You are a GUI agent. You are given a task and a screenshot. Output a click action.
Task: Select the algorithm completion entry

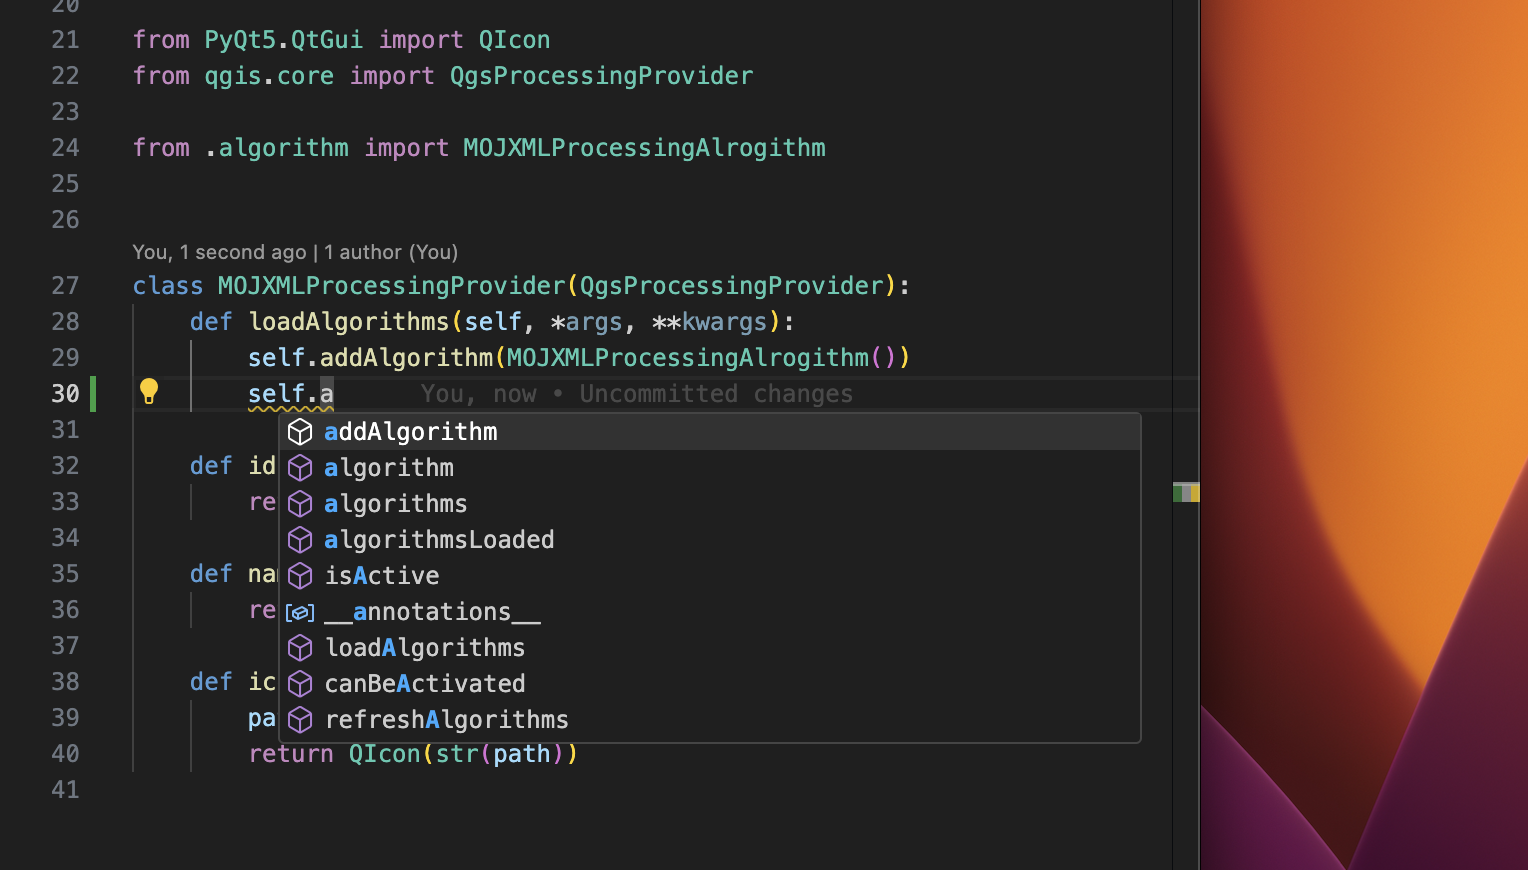pos(389,467)
